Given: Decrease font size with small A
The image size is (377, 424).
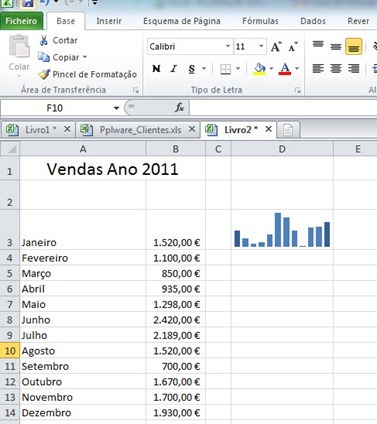Looking at the screenshot, I should pos(293,47).
